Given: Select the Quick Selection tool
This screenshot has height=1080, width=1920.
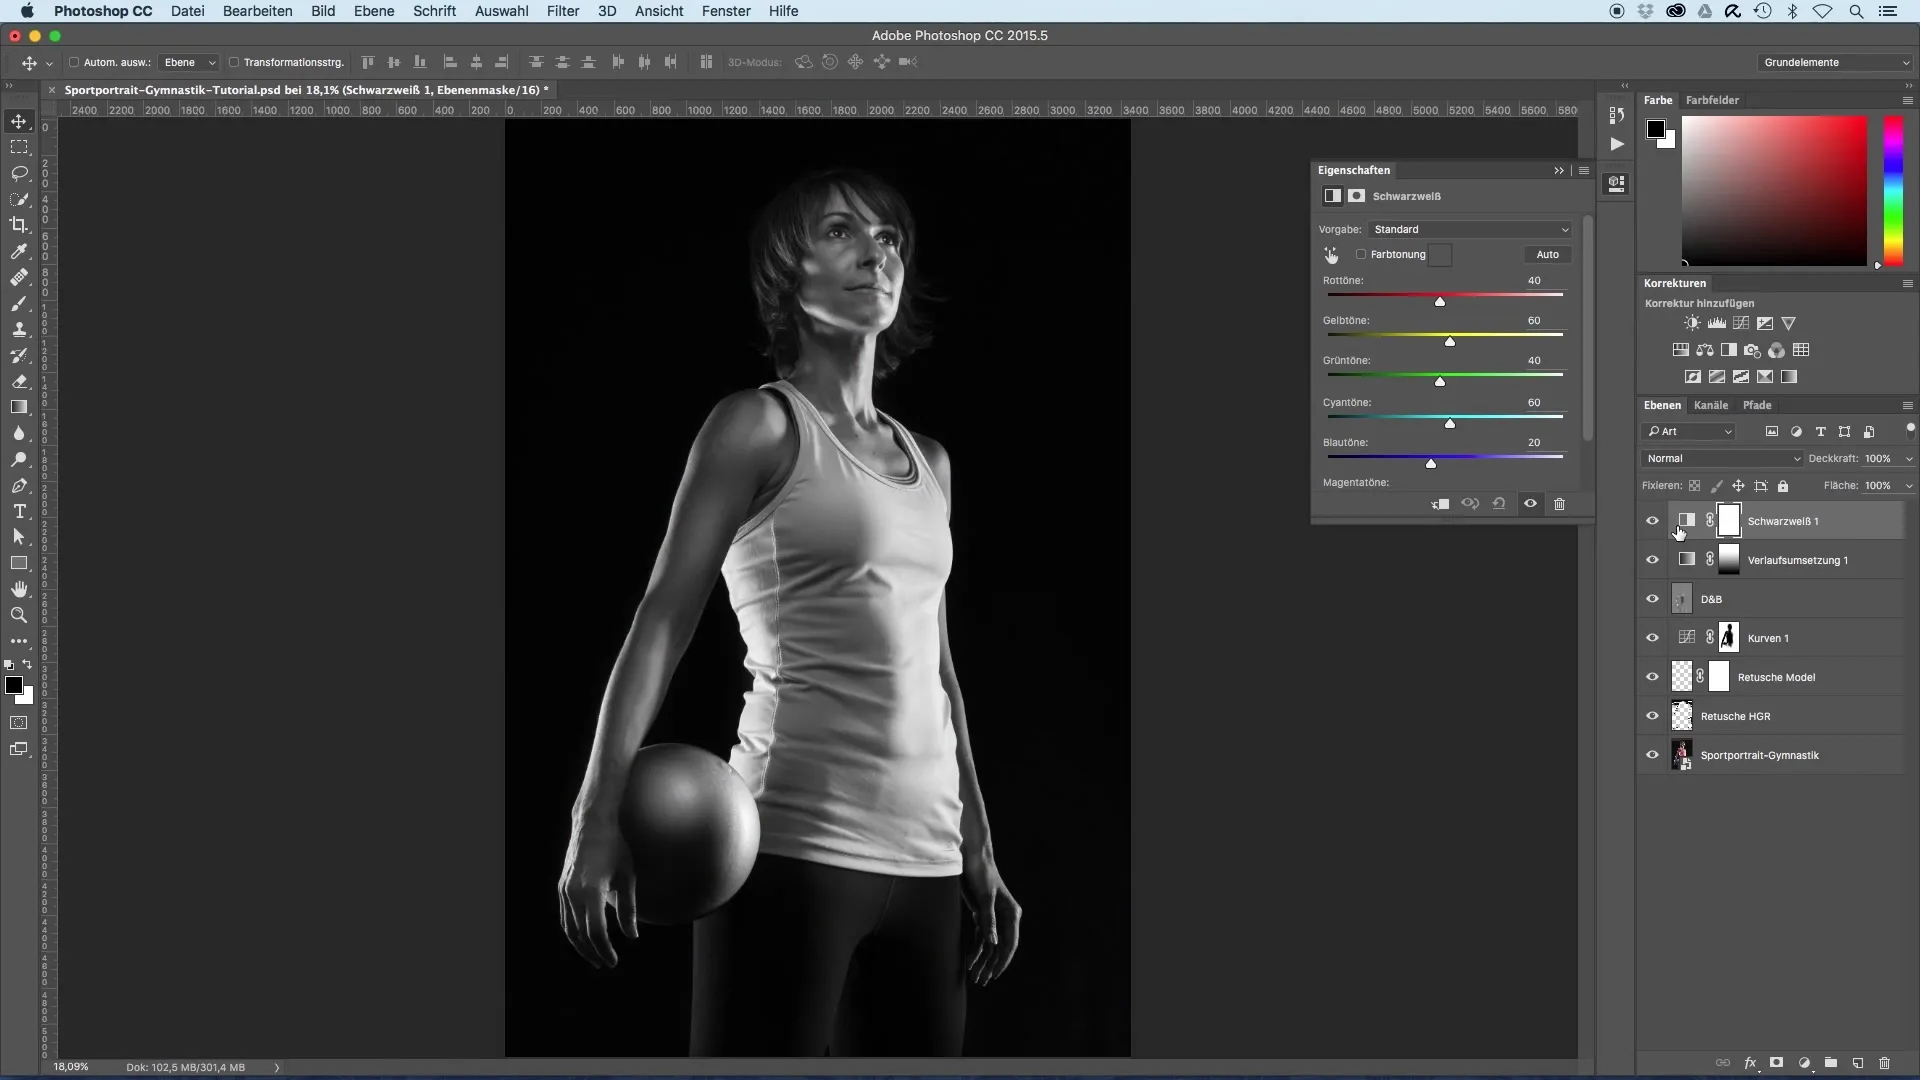Looking at the screenshot, I should click(19, 199).
